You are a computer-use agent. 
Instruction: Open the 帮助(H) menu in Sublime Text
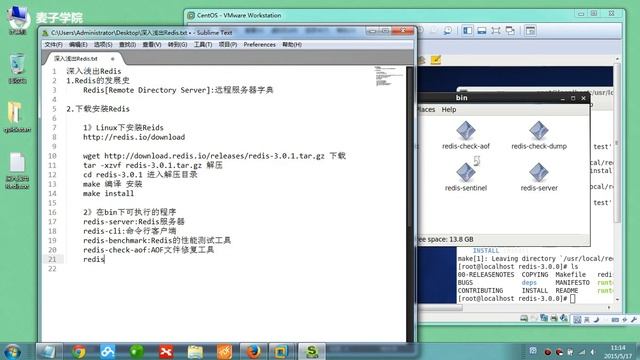[x=292, y=44]
